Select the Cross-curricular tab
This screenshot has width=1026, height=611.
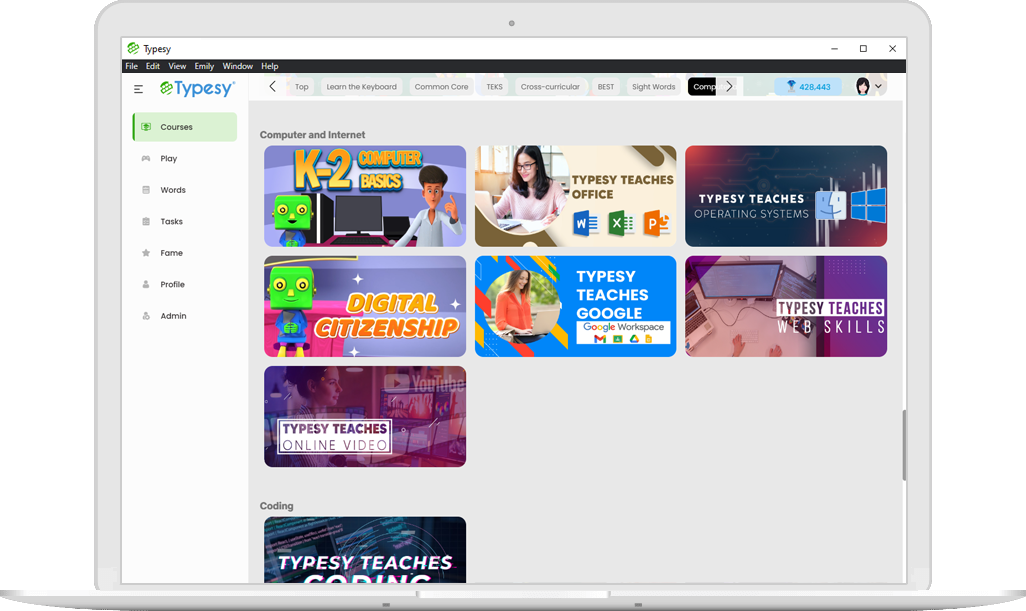tap(550, 86)
